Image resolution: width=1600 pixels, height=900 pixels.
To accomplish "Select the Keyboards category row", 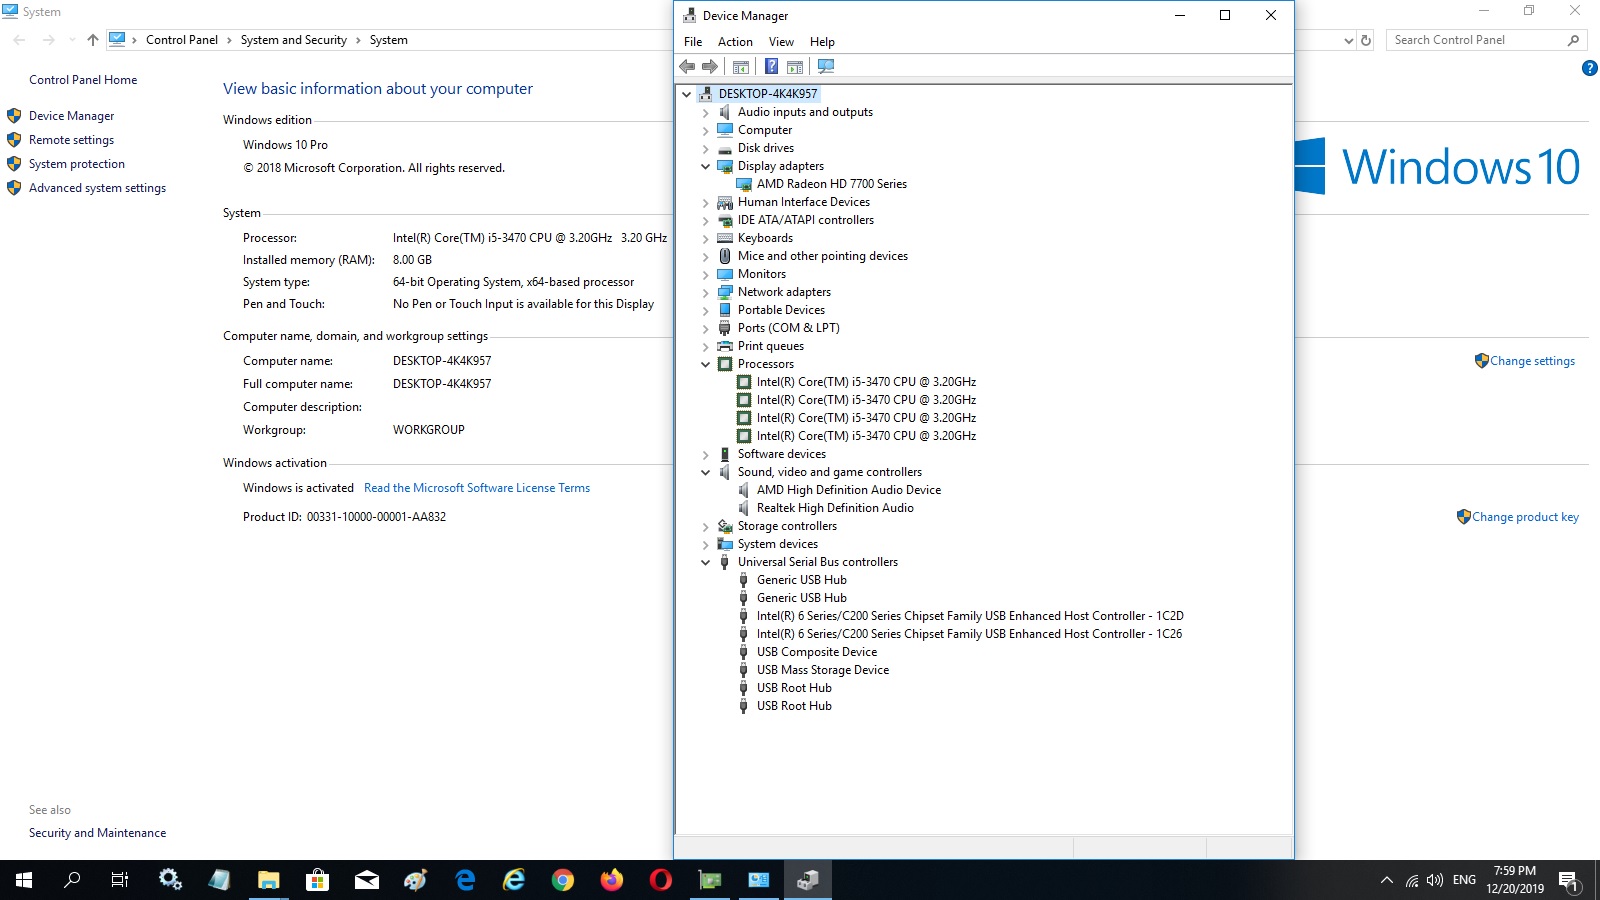I will [x=765, y=238].
